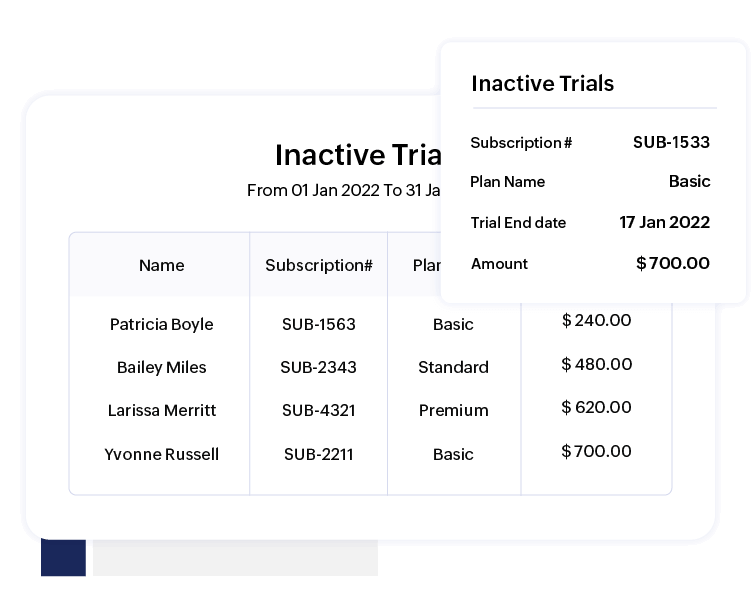Click subscription number SUB-2343

point(319,367)
